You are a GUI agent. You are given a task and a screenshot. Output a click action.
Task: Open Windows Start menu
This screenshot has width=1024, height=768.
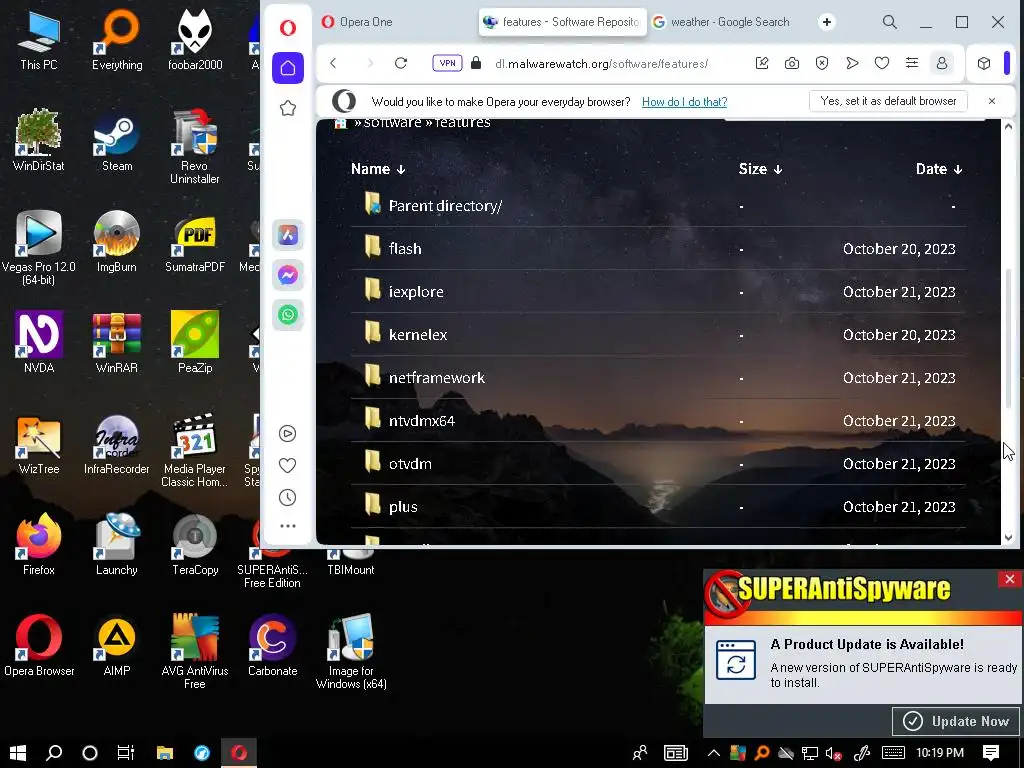(x=18, y=752)
